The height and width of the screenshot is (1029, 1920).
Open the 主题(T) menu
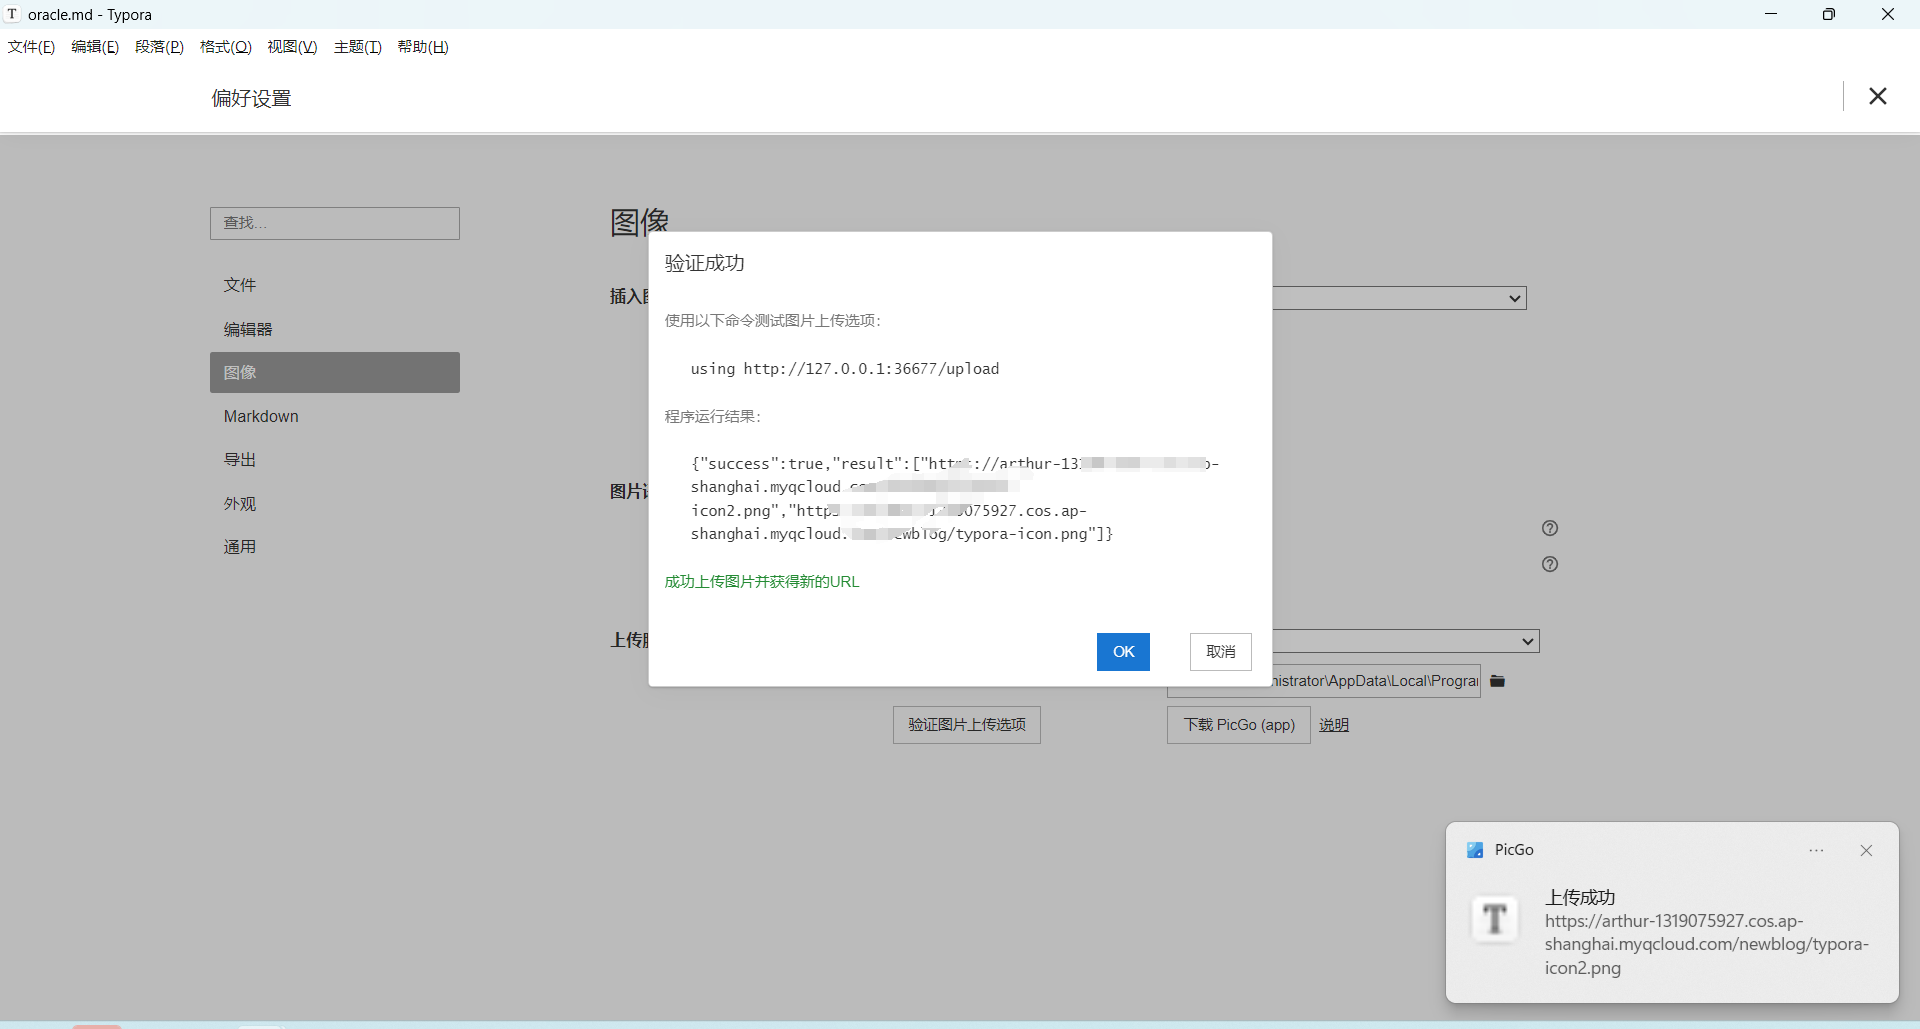click(357, 47)
